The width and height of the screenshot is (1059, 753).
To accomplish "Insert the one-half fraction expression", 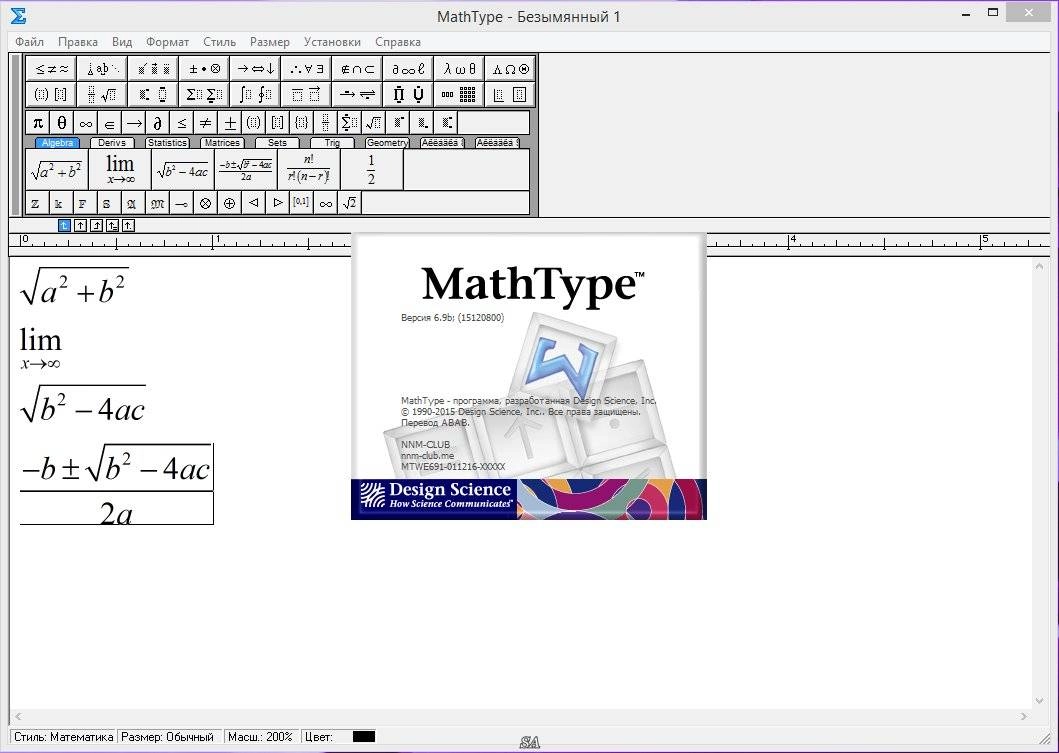I will tap(371, 170).
